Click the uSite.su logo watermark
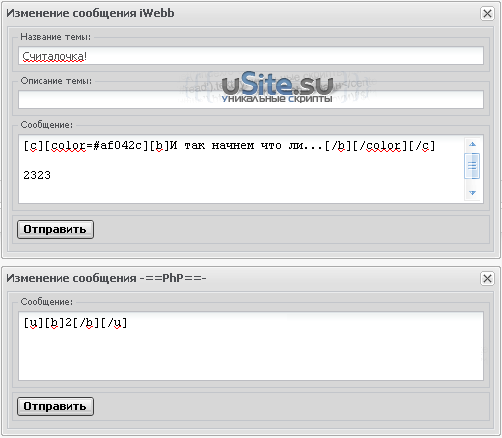The width and height of the screenshot is (502, 438). (277, 87)
